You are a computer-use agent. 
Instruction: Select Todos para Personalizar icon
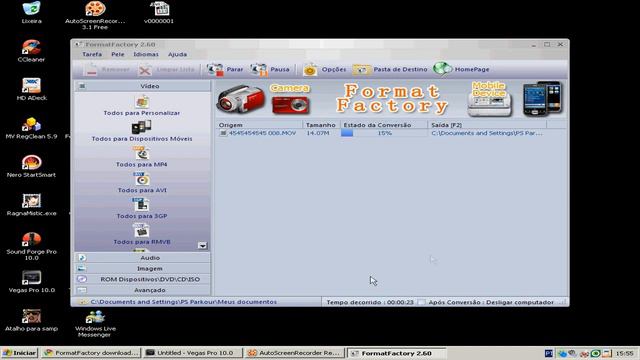(142, 102)
